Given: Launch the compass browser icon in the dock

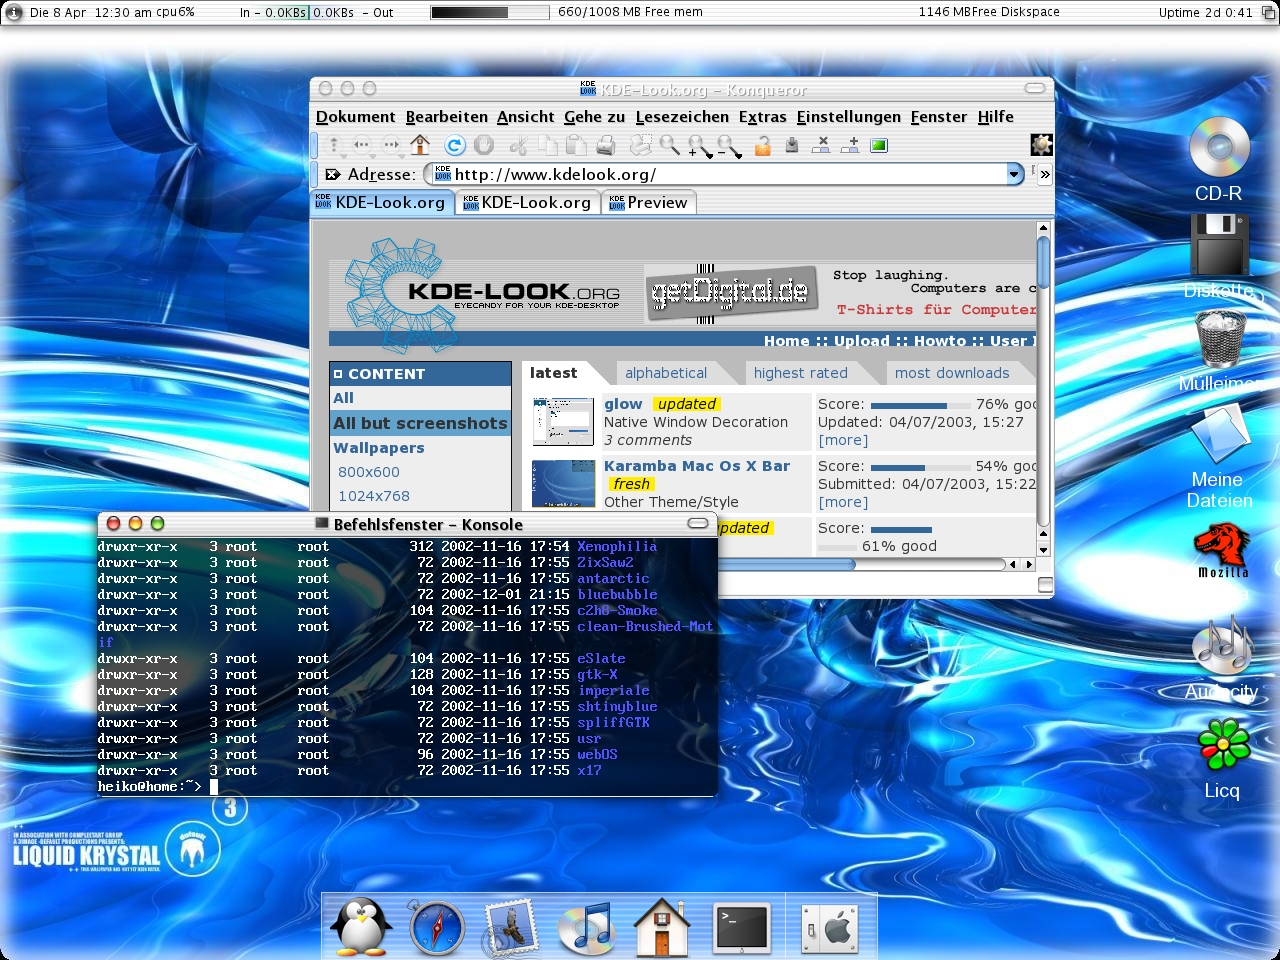Looking at the screenshot, I should (437, 927).
